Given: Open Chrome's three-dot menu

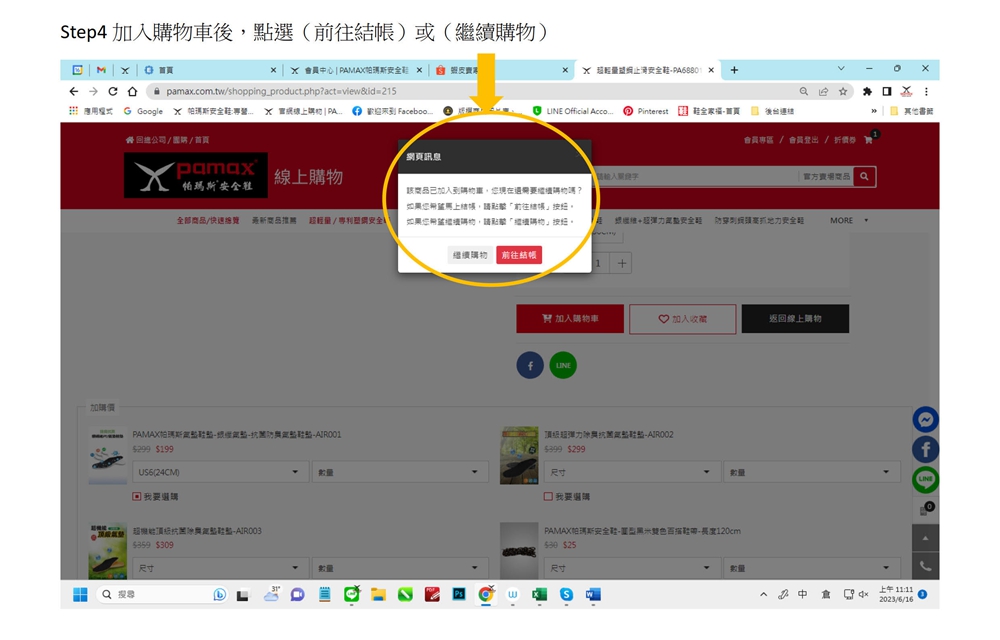Looking at the screenshot, I should [x=926, y=91].
